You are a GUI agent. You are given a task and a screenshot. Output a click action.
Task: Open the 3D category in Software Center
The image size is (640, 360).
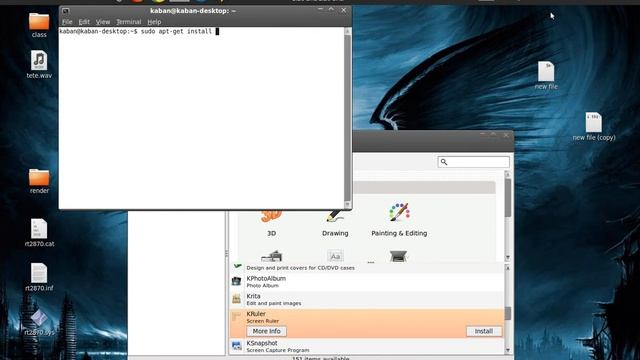pyautogui.click(x=271, y=224)
